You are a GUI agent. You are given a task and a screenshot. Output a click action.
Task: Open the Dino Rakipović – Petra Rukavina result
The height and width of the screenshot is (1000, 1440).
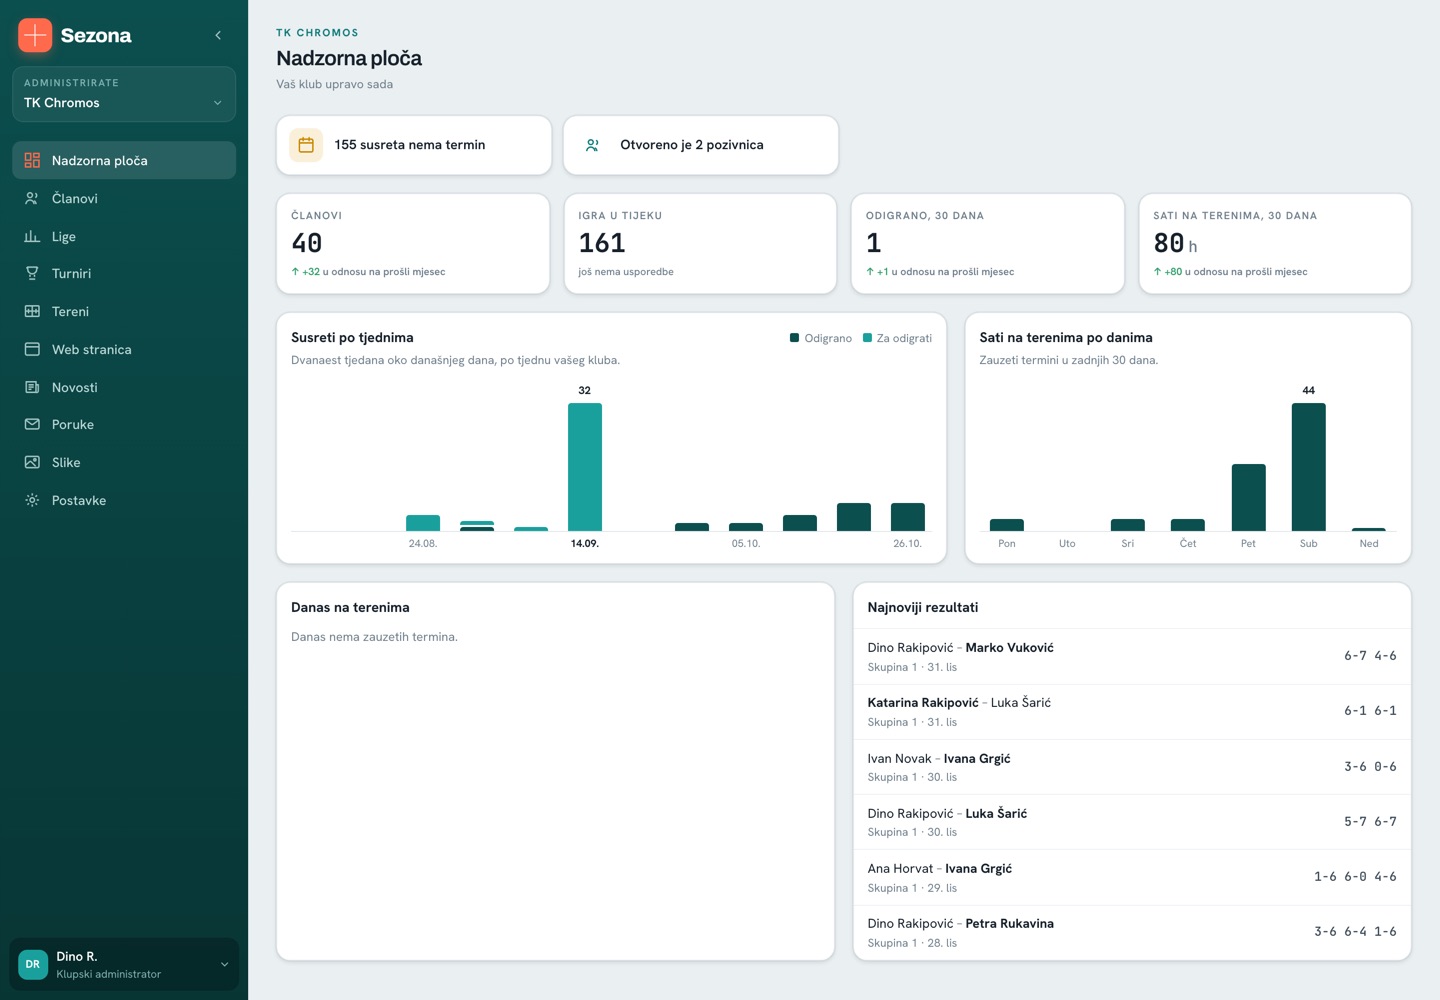1132,932
